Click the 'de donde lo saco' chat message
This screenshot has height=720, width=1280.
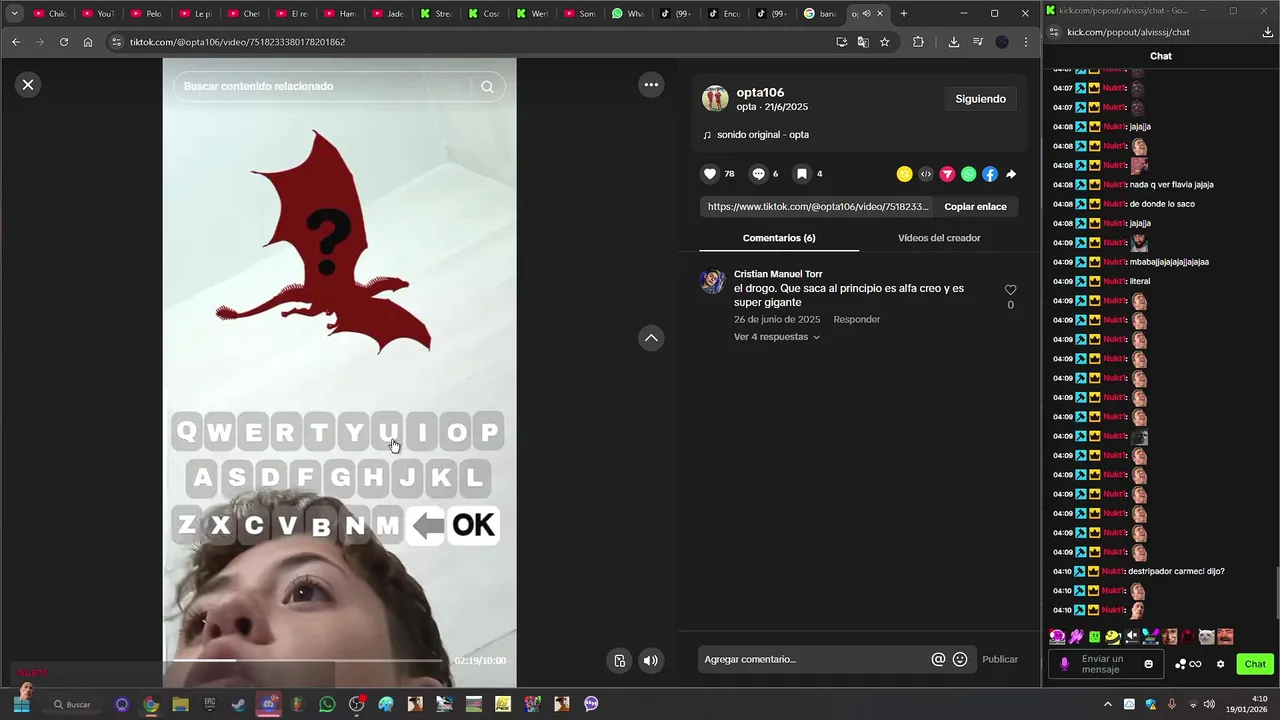(x=1162, y=204)
